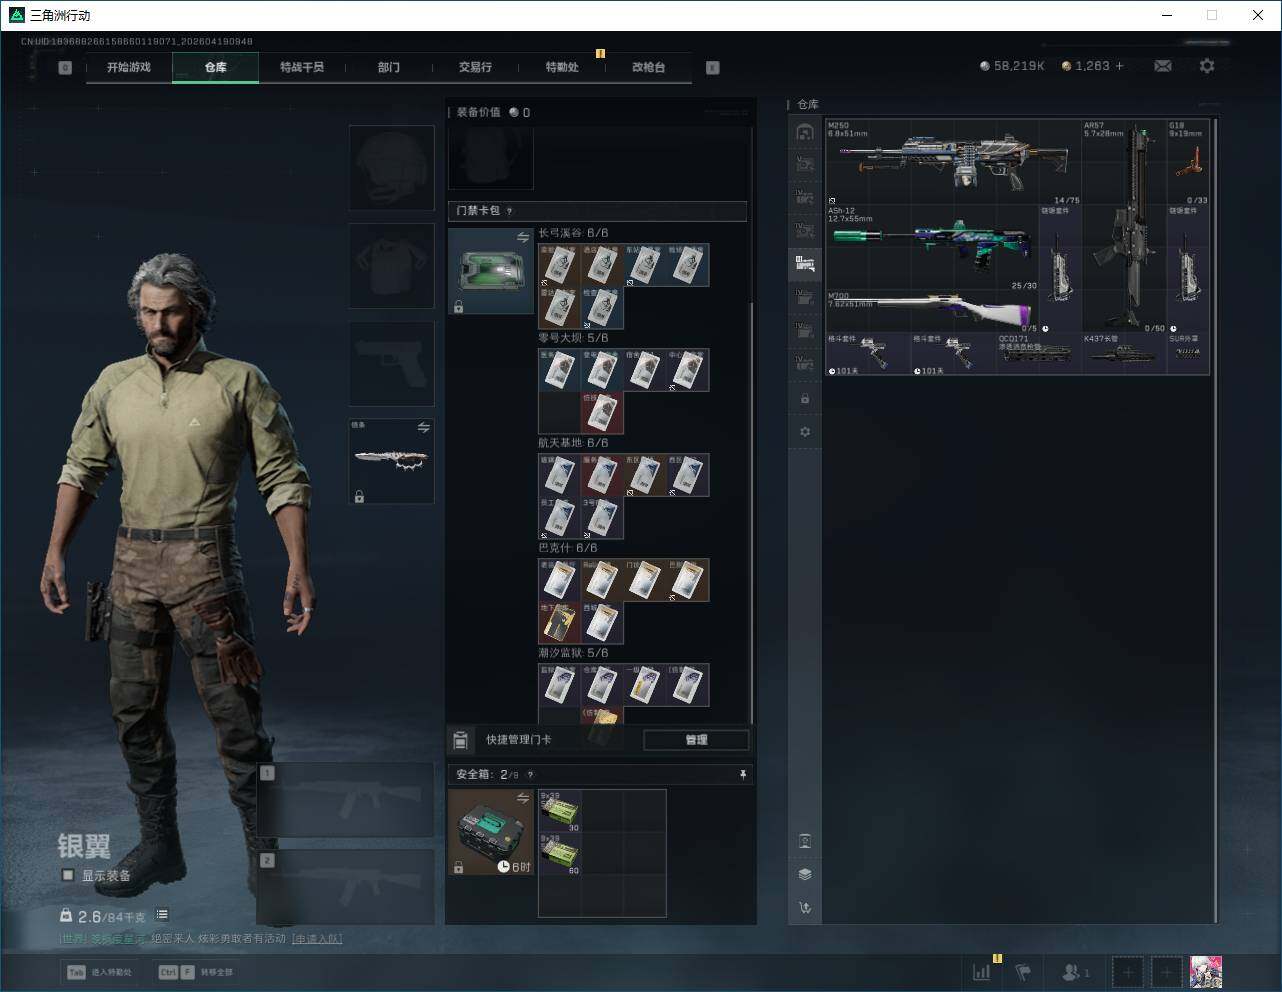This screenshot has height=992, width=1282.
Task: Open the 改枪台 tab
Action: pyautogui.click(x=648, y=67)
